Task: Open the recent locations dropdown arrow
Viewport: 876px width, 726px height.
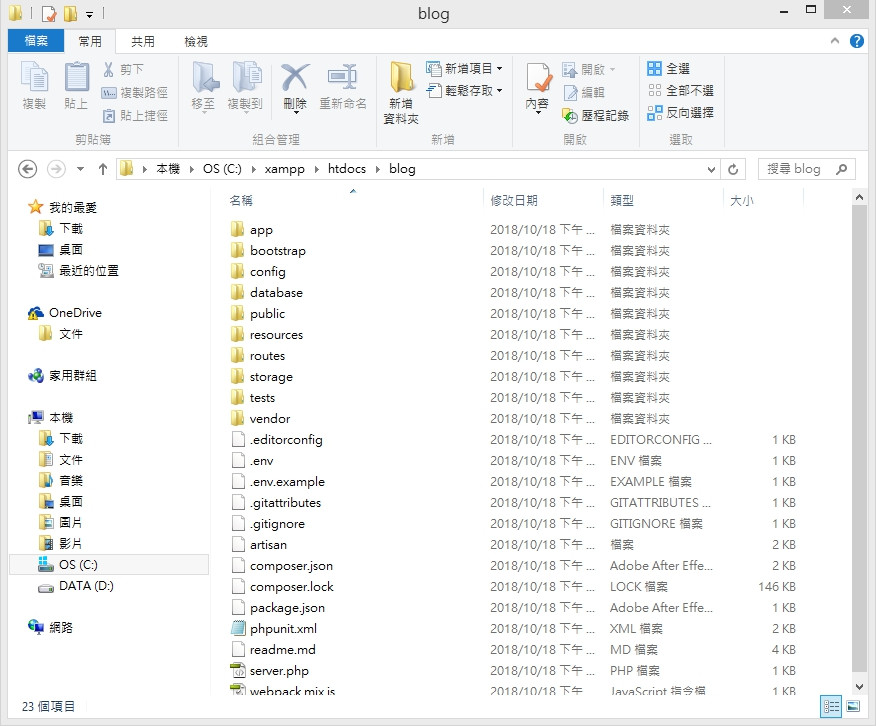Action: [80, 169]
